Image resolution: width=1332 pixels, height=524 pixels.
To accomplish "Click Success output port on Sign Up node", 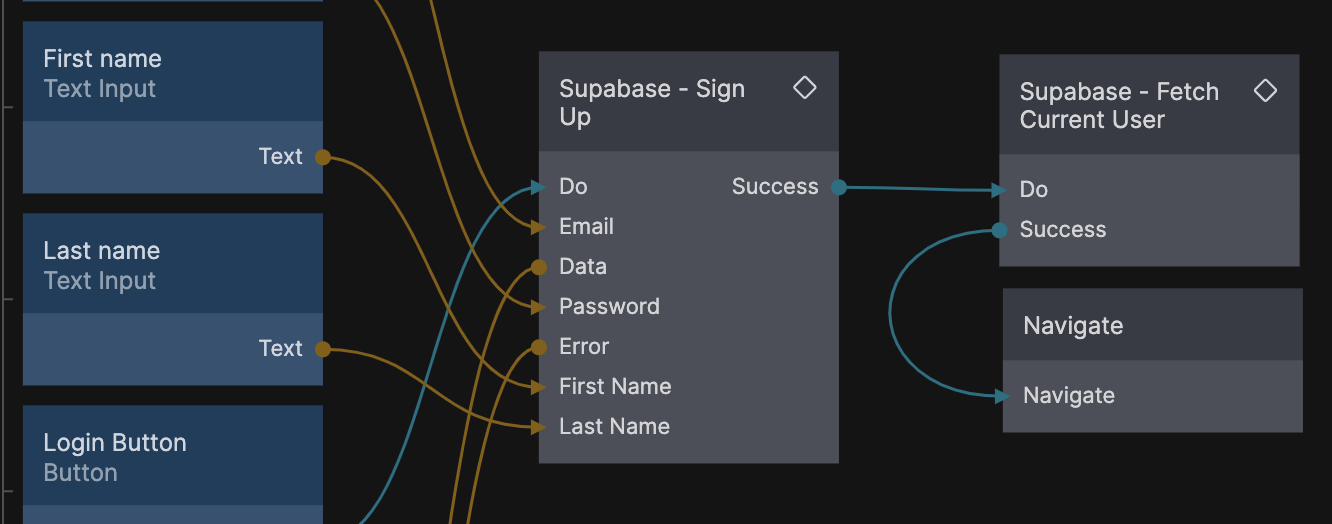I will tap(838, 187).
